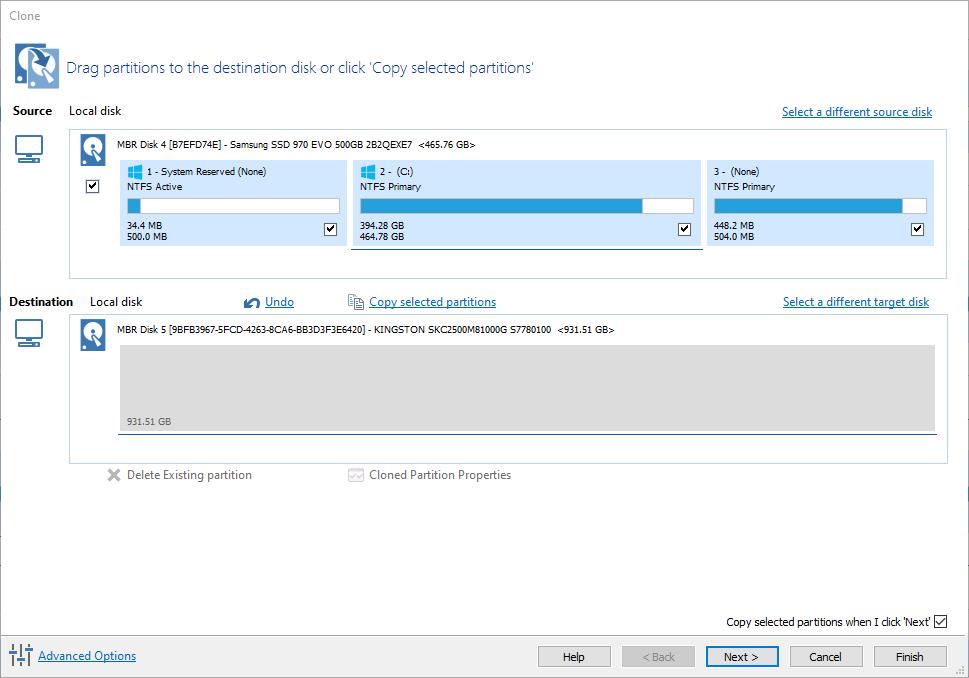
Task: Click the Destination computer monitor icon
Action: (x=29, y=333)
